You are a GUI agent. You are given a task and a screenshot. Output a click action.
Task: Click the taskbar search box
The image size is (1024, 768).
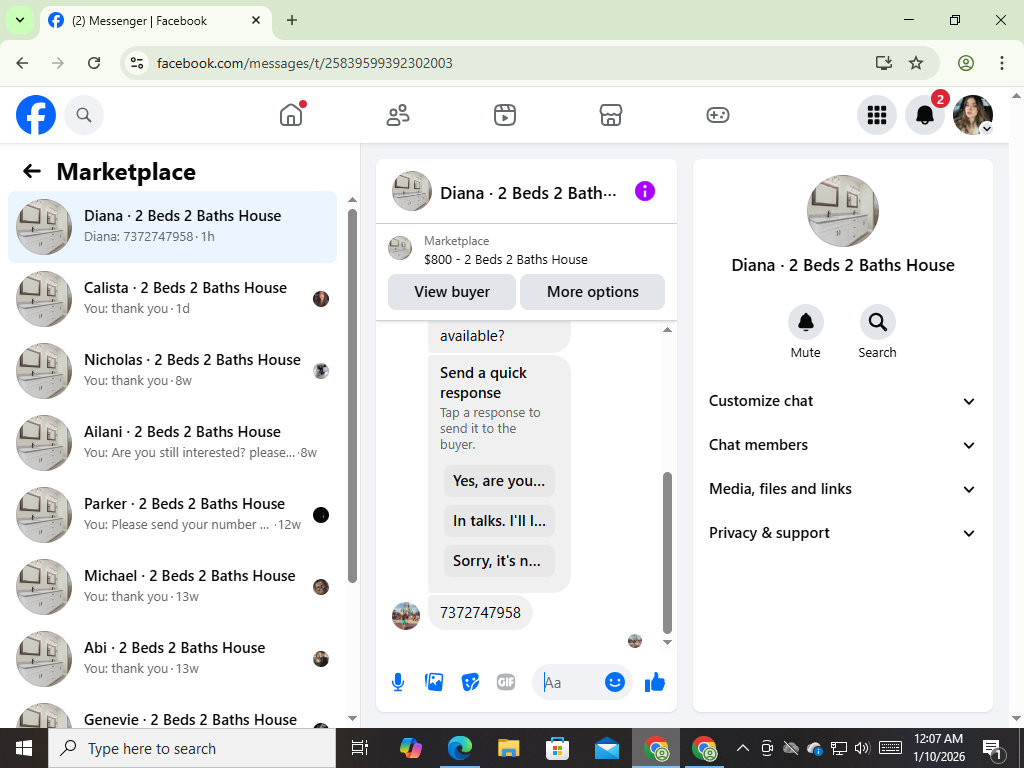point(192,748)
